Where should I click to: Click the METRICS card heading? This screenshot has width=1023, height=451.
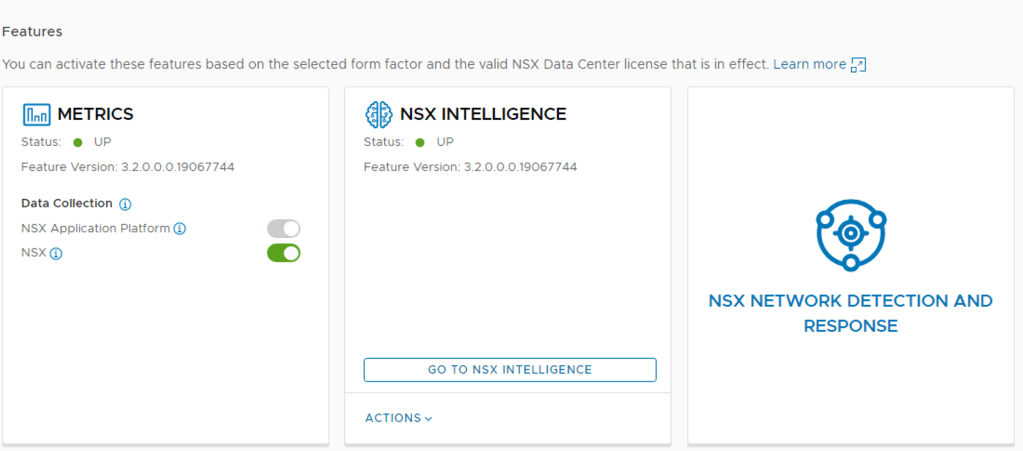pos(95,114)
